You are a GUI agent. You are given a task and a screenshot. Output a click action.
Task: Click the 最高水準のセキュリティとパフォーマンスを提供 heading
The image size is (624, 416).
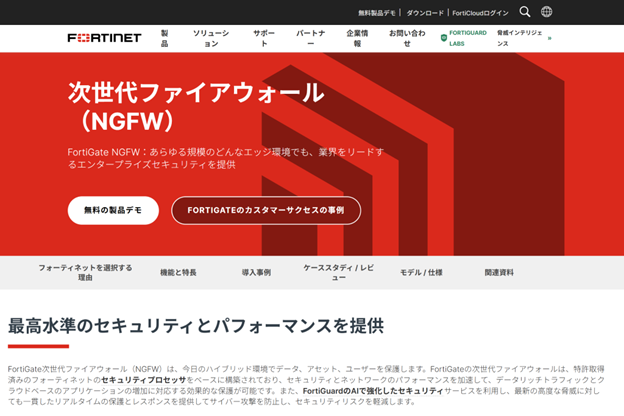pos(196,326)
